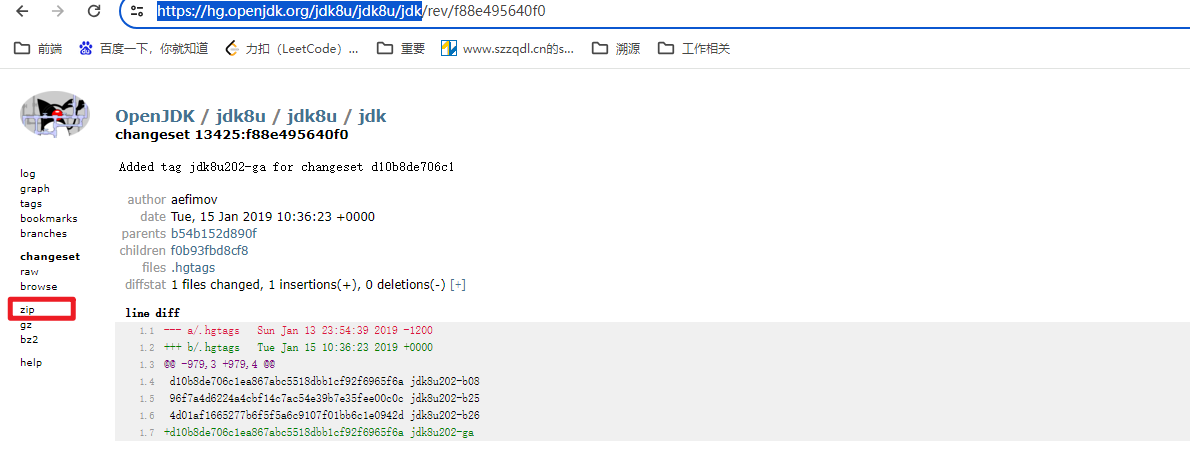Select changeset in the sidebar

pyautogui.click(x=50, y=257)
